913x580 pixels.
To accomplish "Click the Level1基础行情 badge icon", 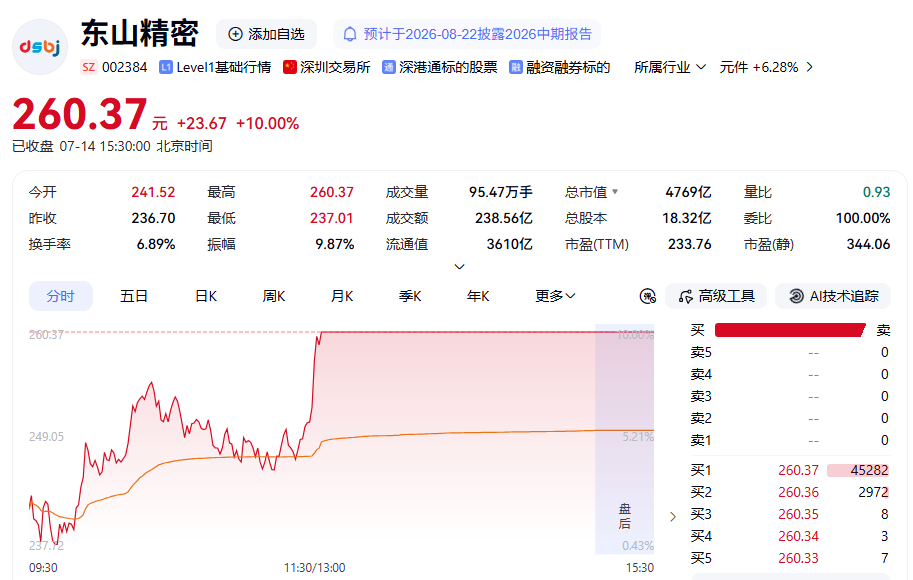I will [x=166, y=68].
